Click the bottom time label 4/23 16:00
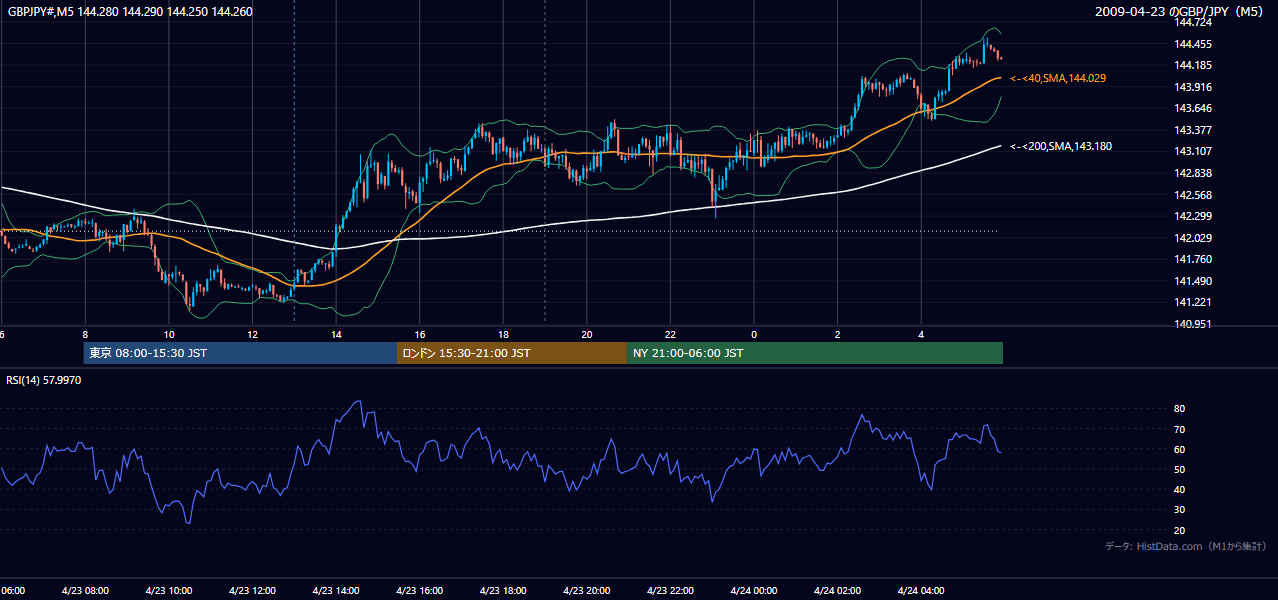This screenshot has width=1278, height=600. [420, 591]
